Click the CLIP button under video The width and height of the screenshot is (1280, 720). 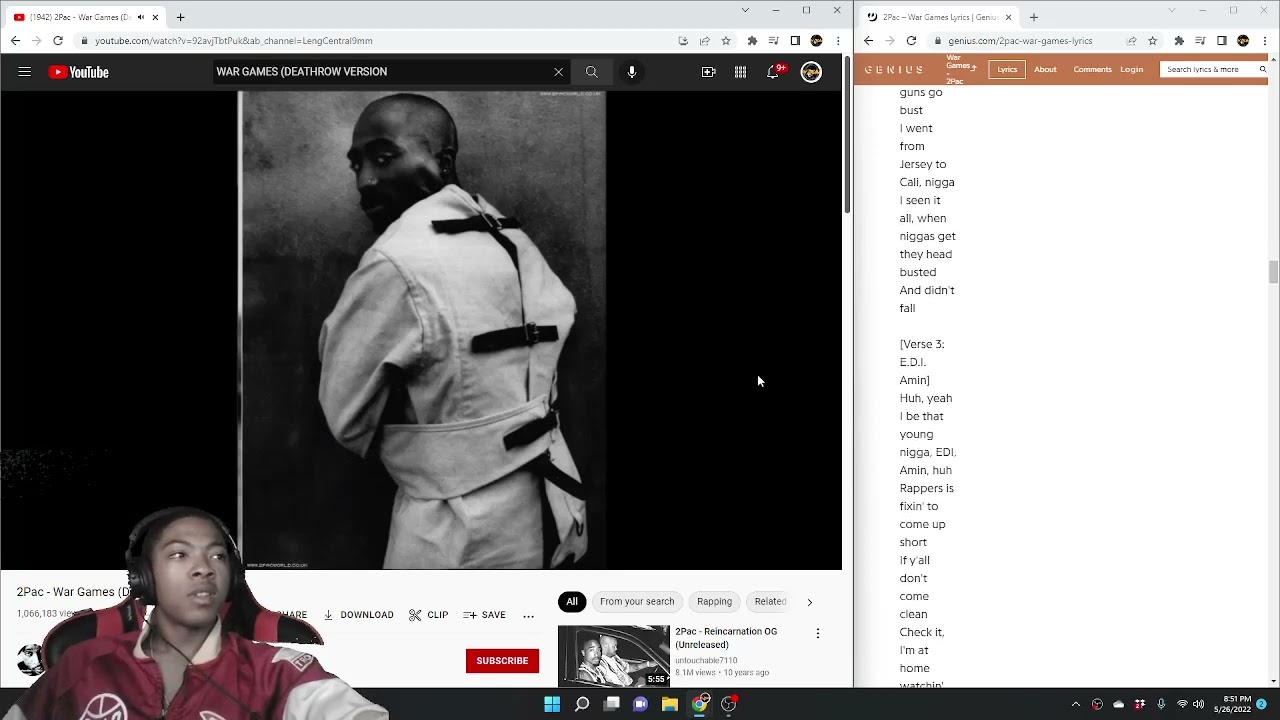pyautogui.click(x=429, y=615)
